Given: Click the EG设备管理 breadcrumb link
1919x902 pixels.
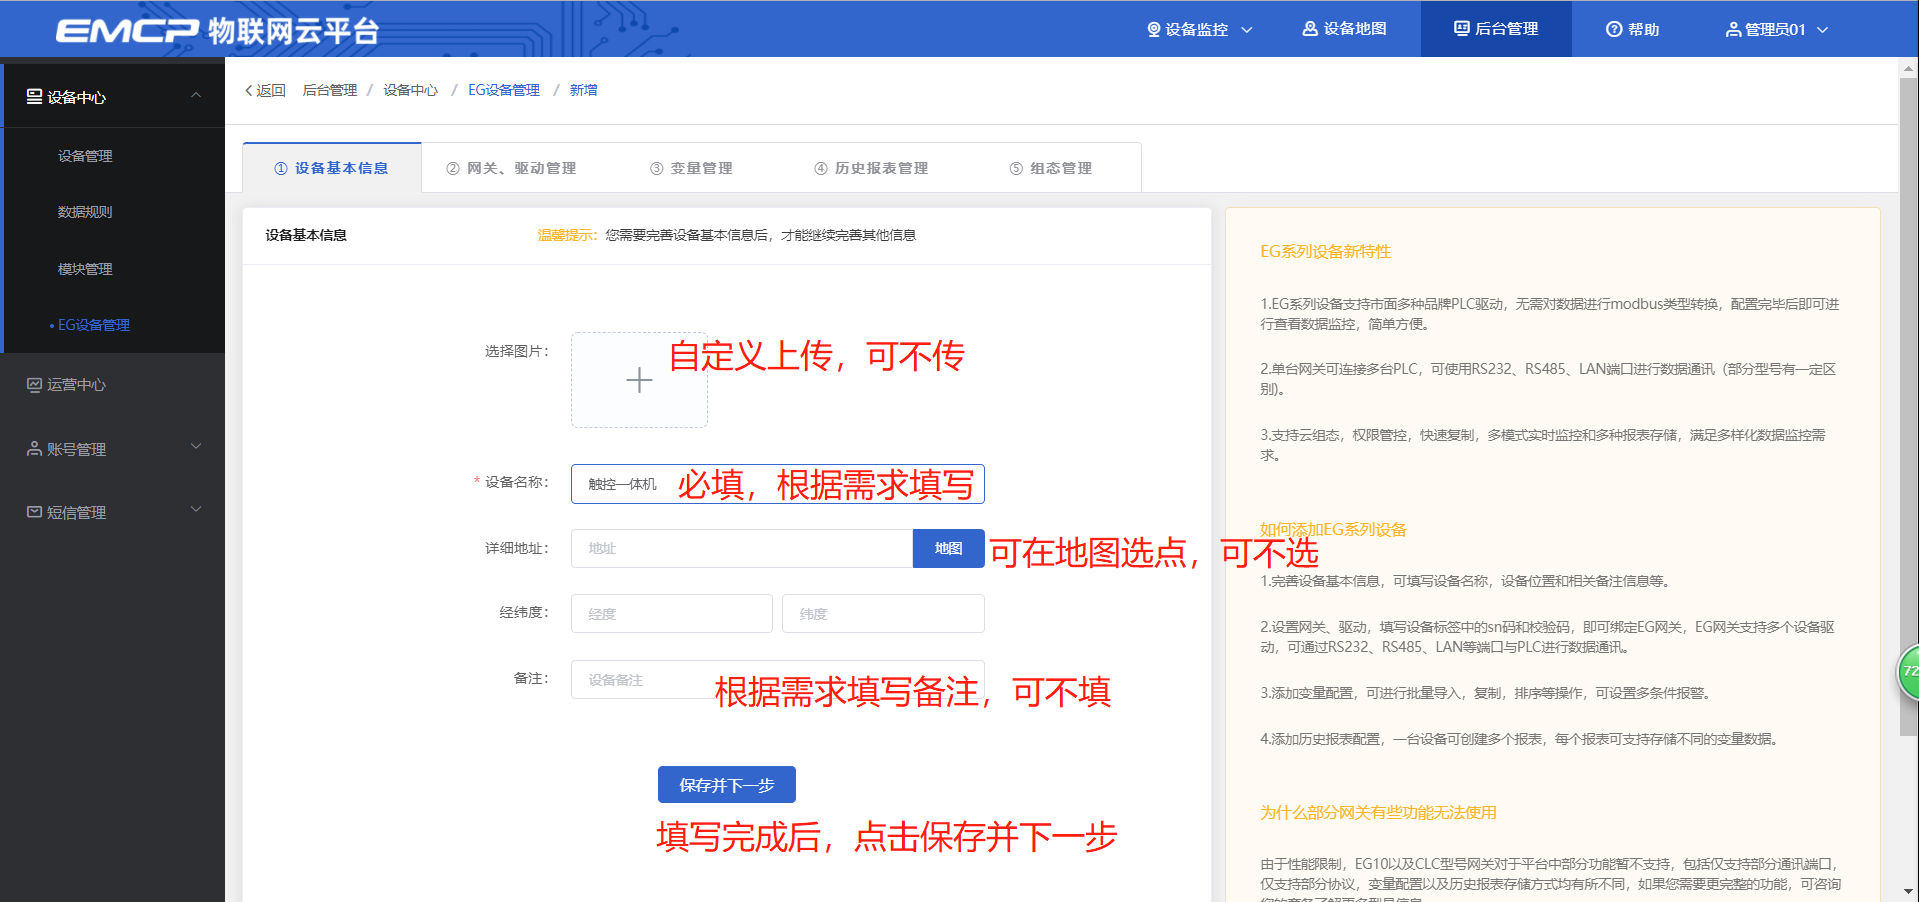Looking at the screenshot, I should pyautogui.click(x=503, y=90).
